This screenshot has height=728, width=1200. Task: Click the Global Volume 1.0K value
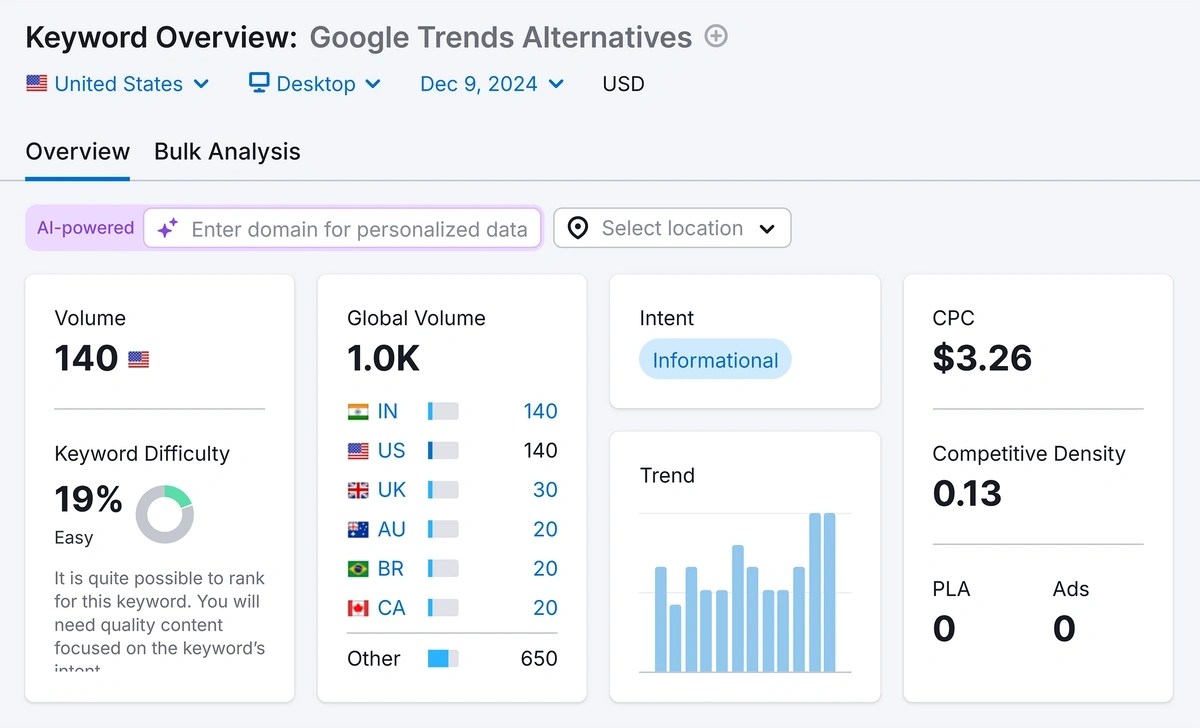click(x=384, y=358)
